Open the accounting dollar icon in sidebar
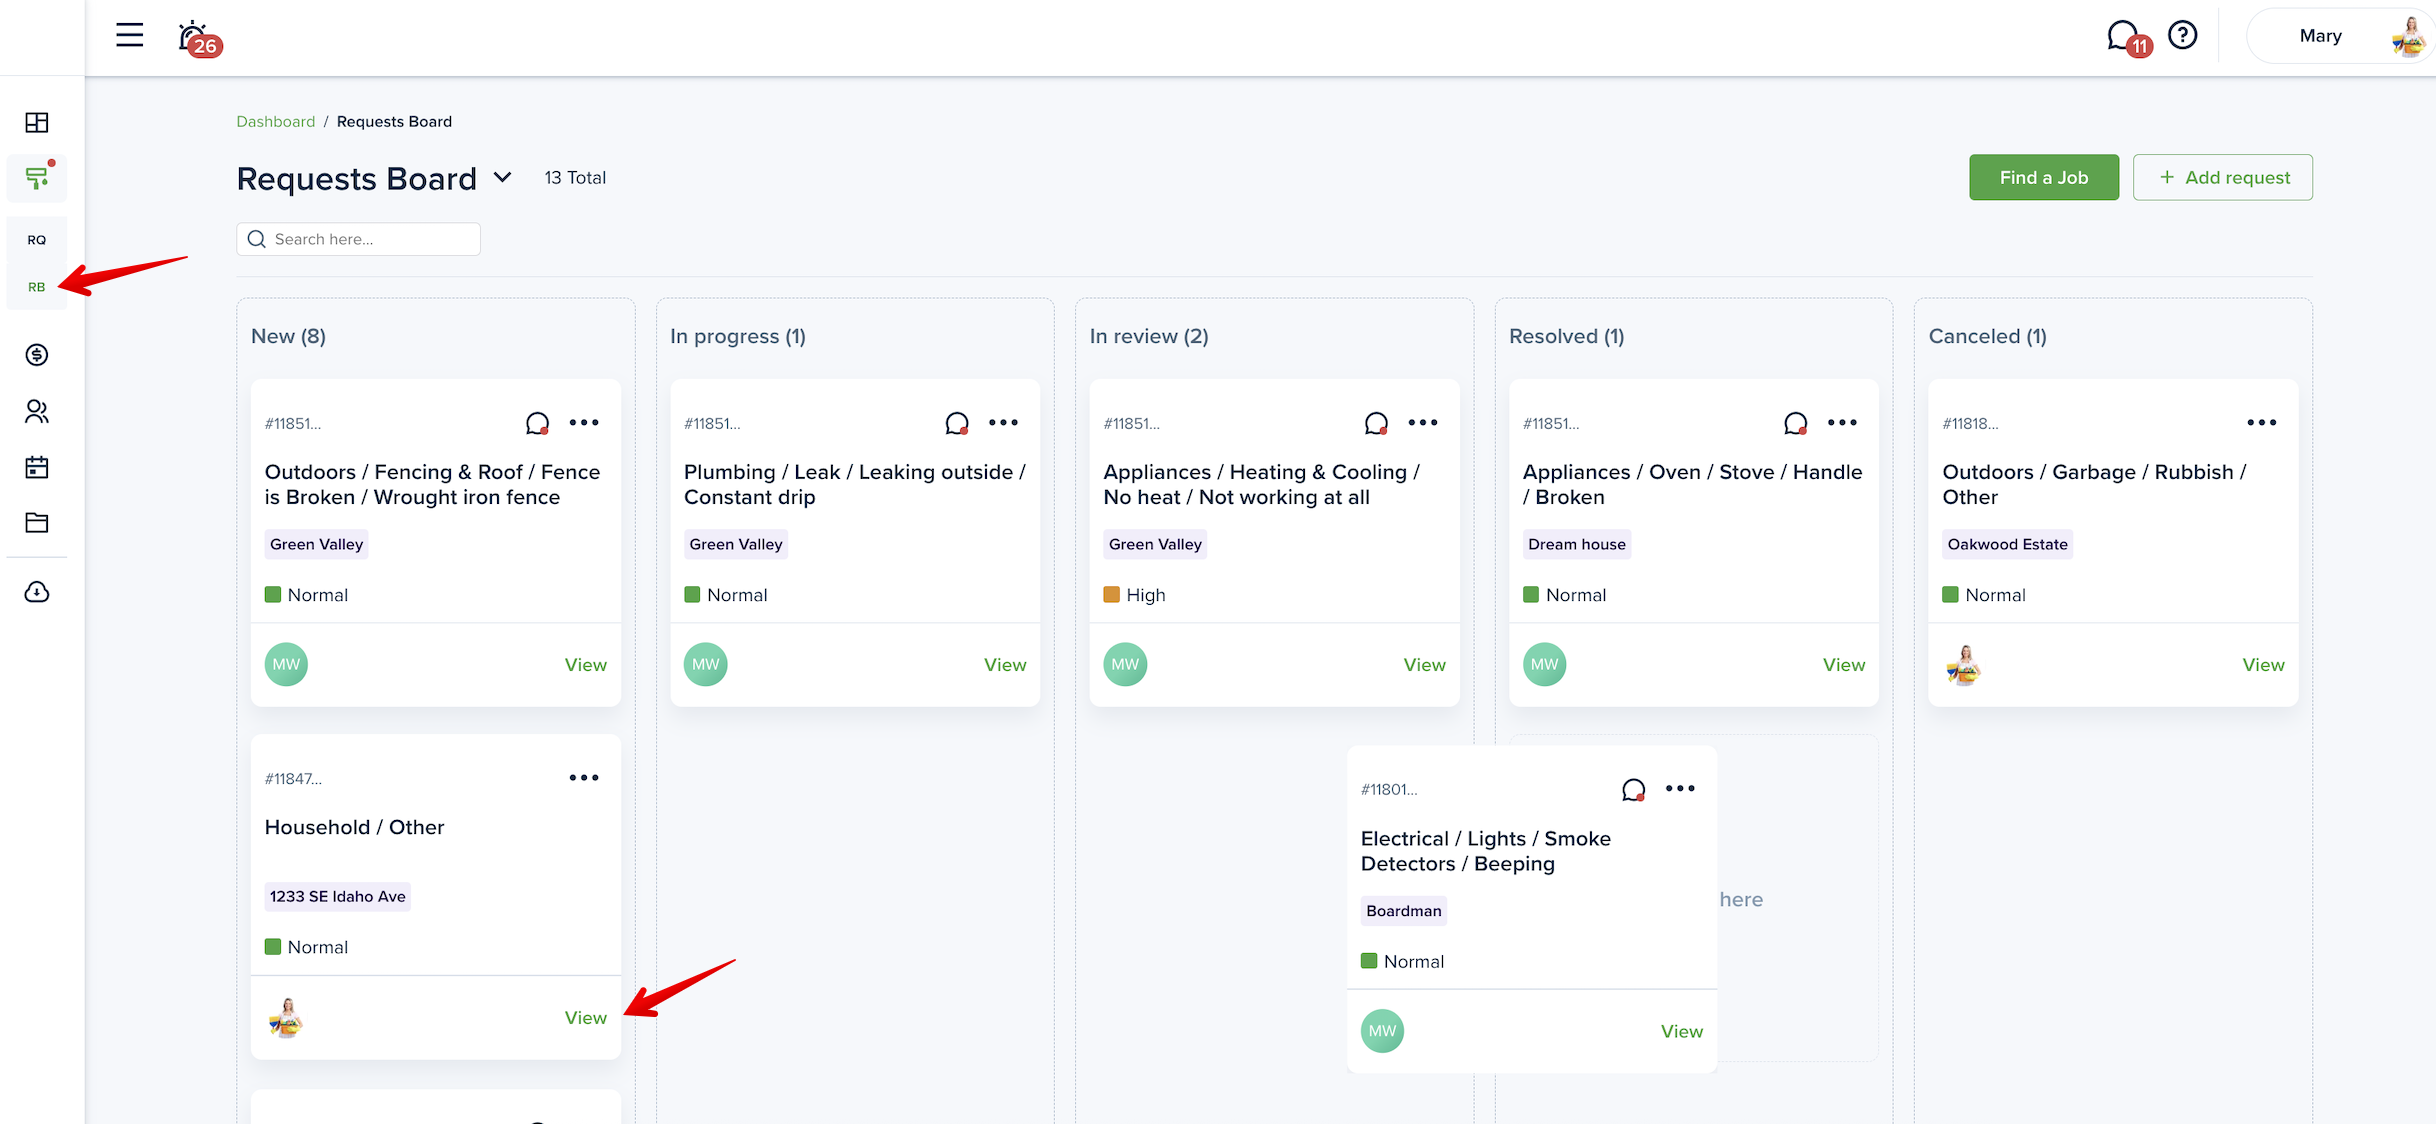2436x1124 pixels. (x=37, y=355)
